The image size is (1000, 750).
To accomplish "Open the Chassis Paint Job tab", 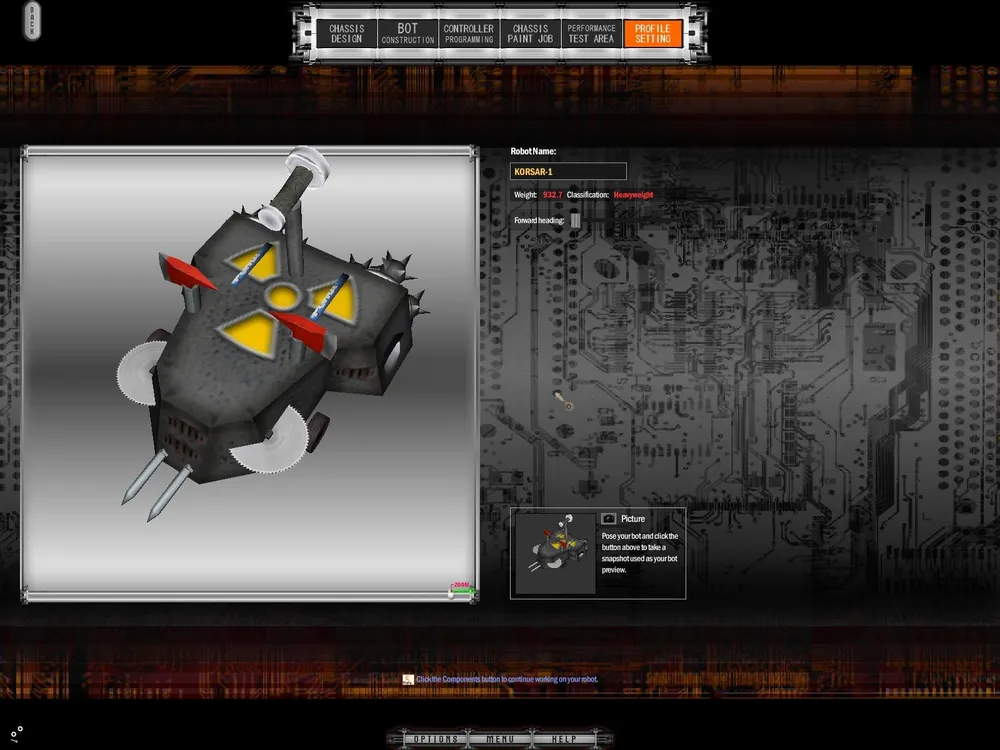I will (530, 34).
